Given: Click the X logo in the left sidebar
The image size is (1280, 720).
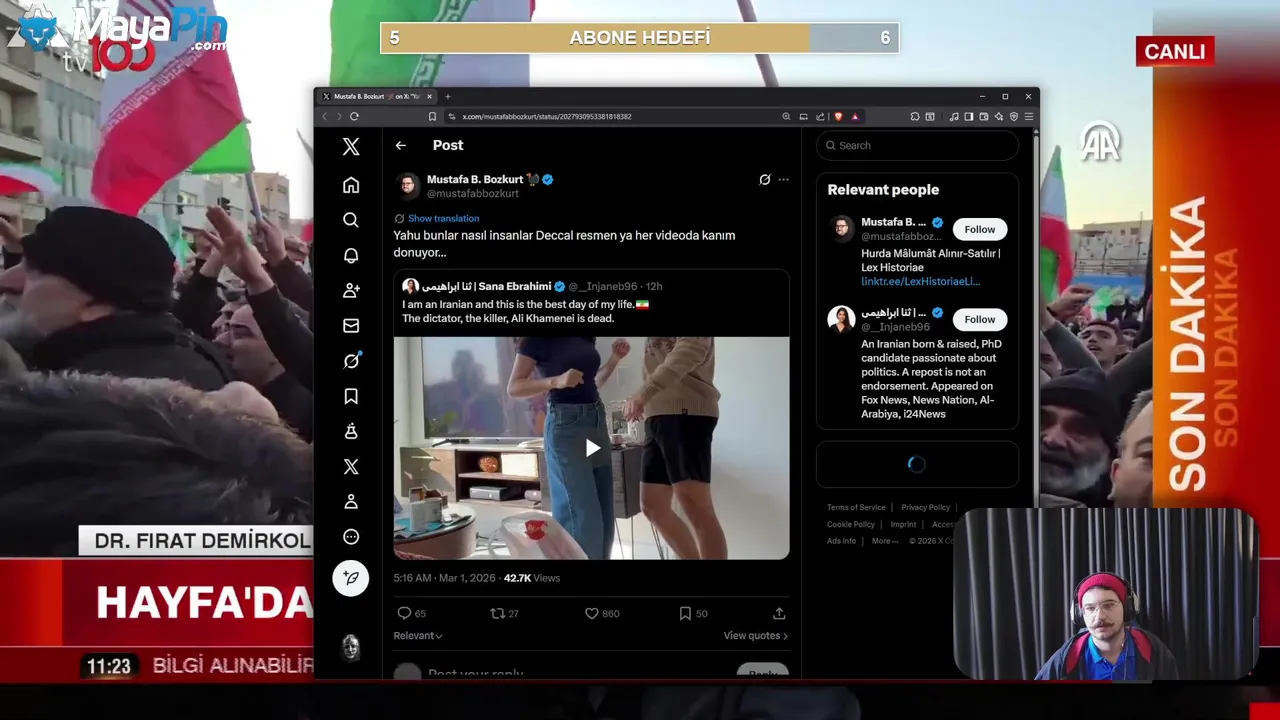Looking at the screenshot, I should coord(351,147).
